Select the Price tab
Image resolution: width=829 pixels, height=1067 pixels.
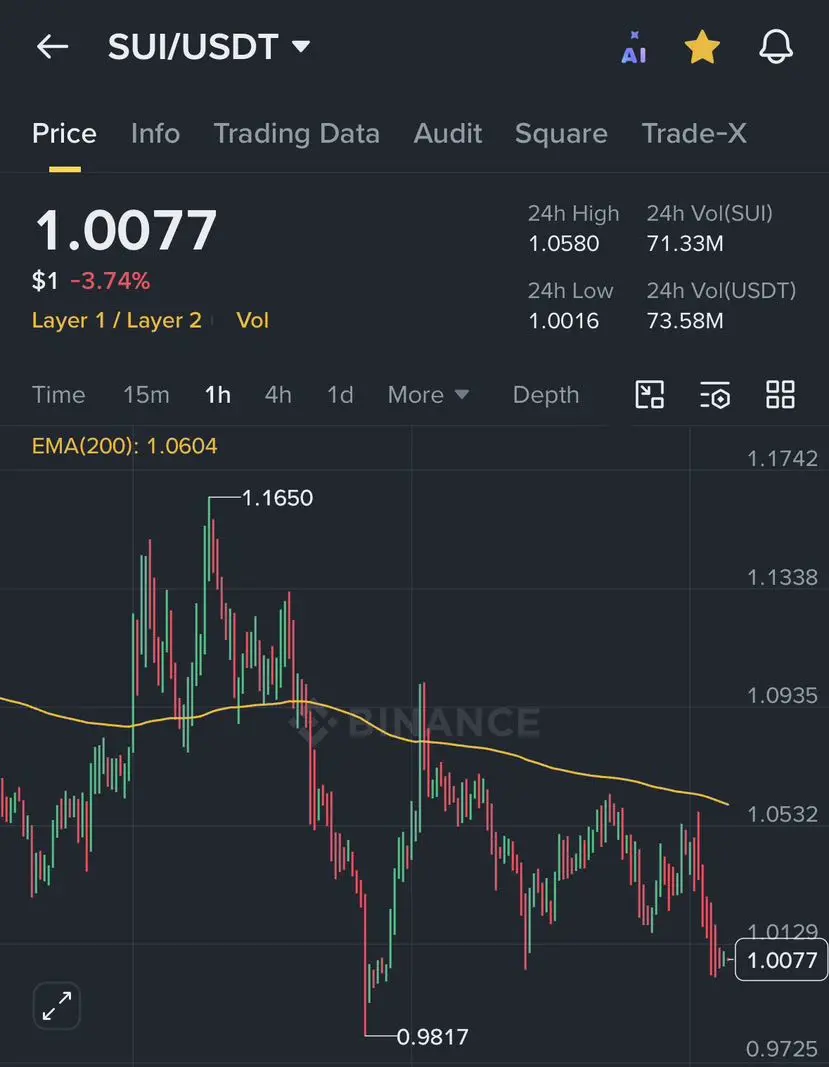tap(64, 133)
